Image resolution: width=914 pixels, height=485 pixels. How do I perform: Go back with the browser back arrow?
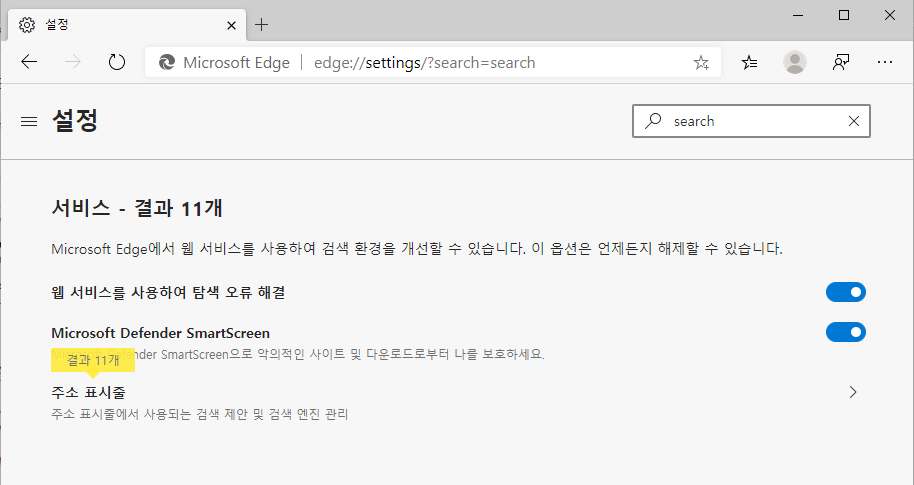point(29,62)
